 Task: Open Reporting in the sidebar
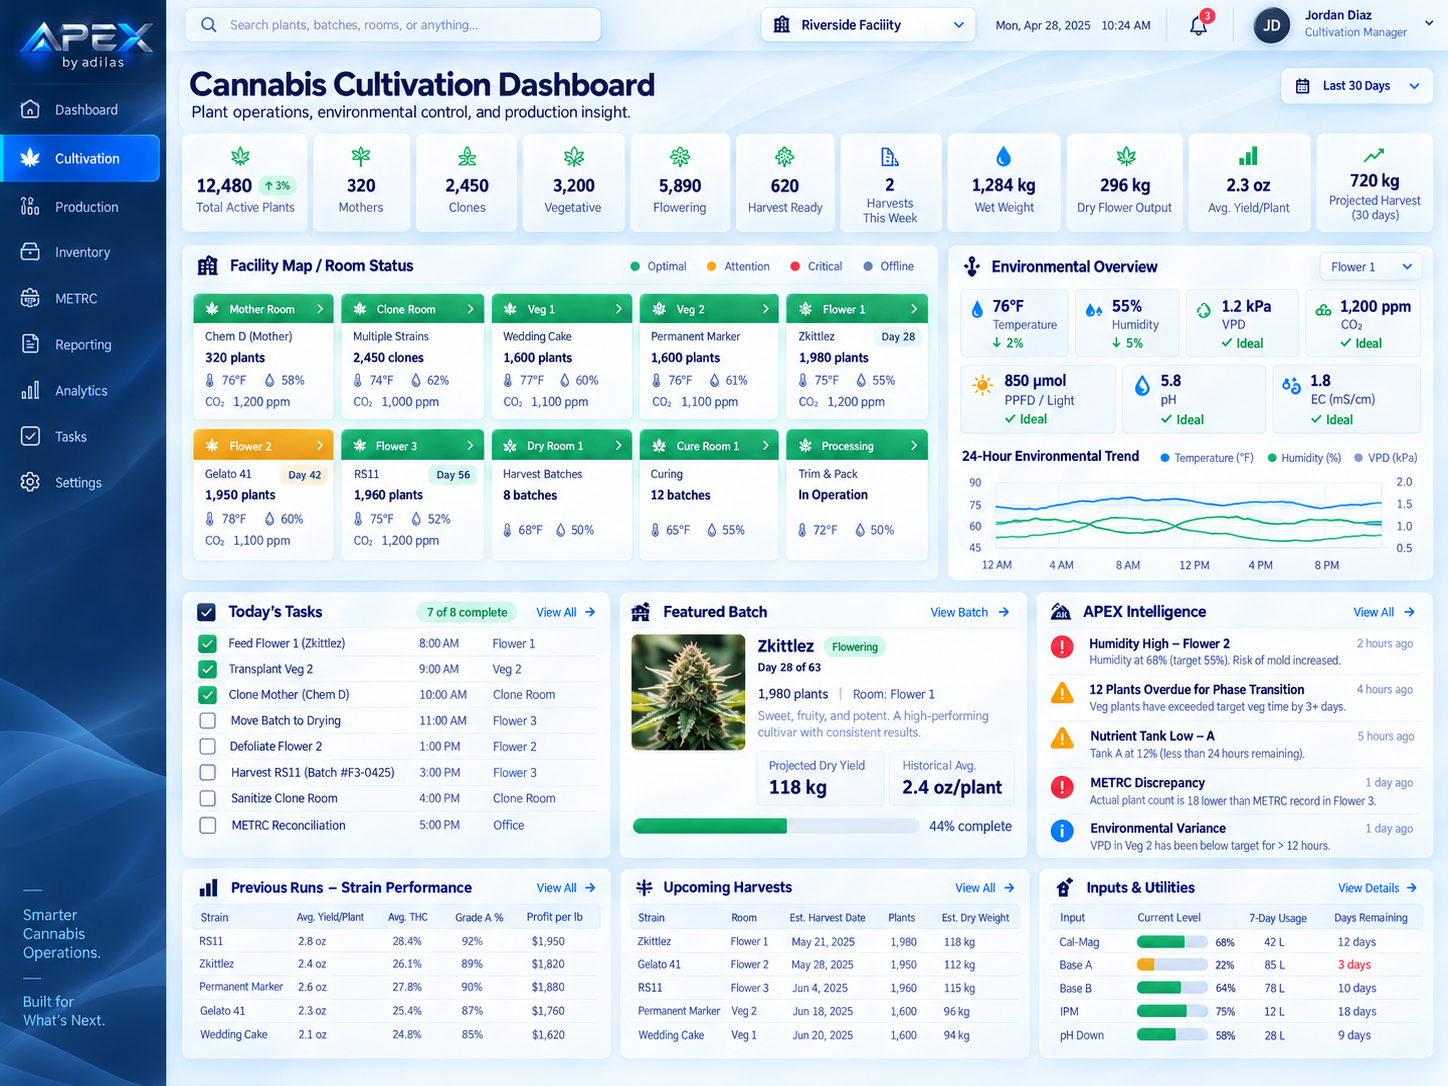(x=81, y=344)
